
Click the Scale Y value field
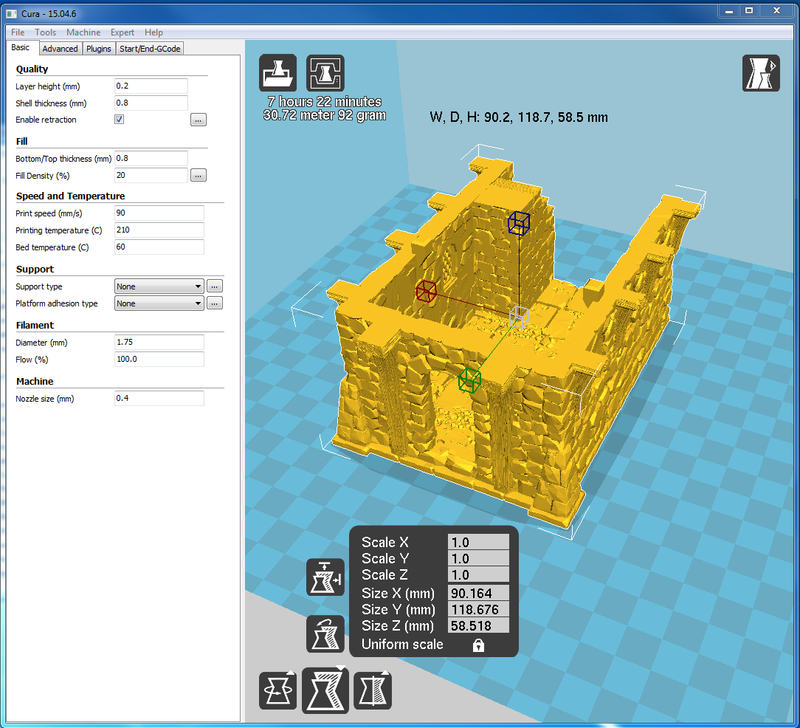point(479,558)
